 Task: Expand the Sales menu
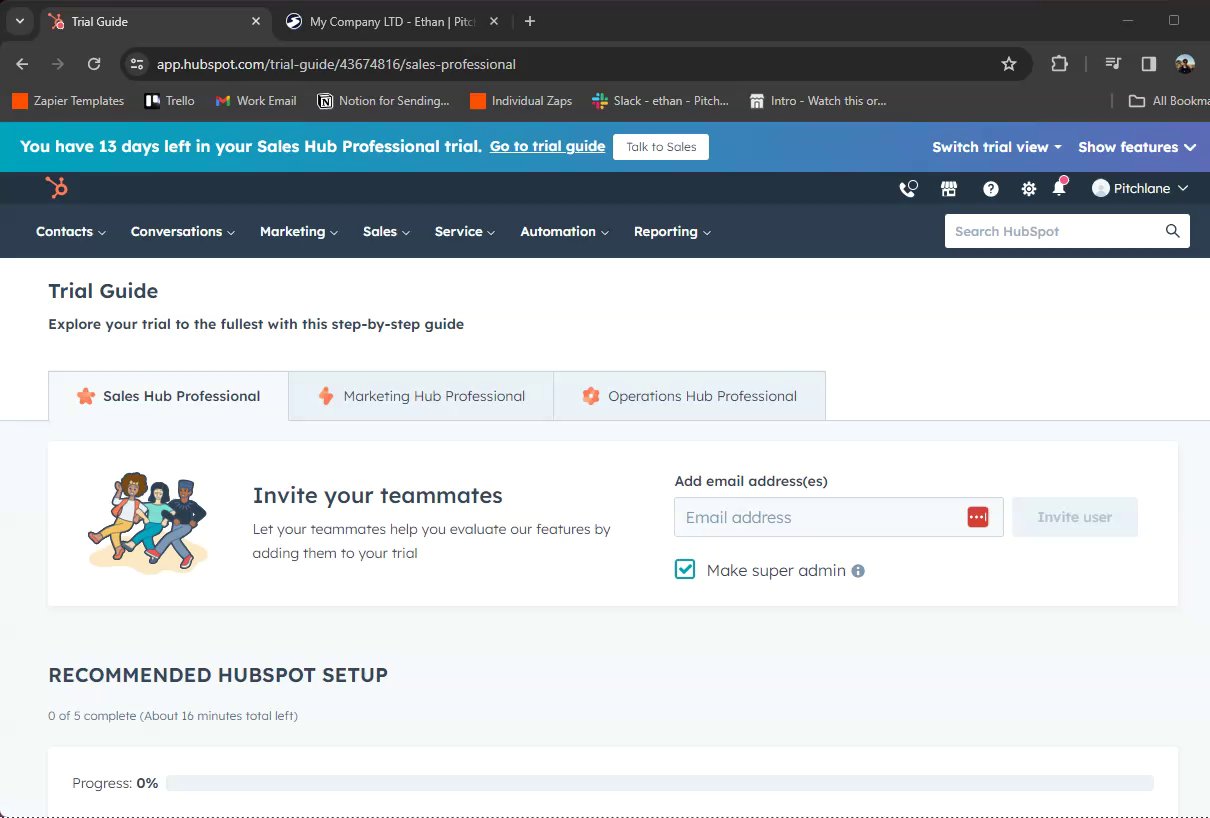tap(386, 231)
